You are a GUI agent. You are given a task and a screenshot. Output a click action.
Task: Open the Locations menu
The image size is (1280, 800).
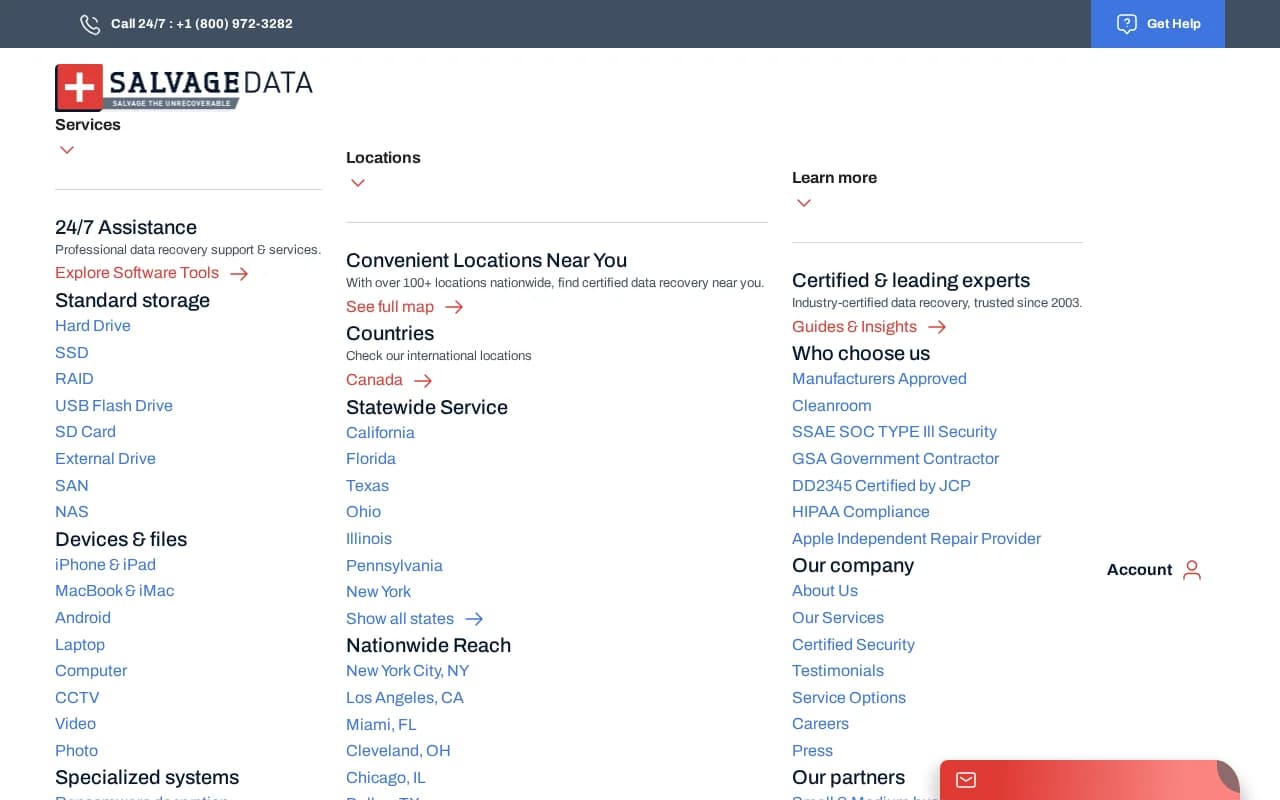(383, 157)
